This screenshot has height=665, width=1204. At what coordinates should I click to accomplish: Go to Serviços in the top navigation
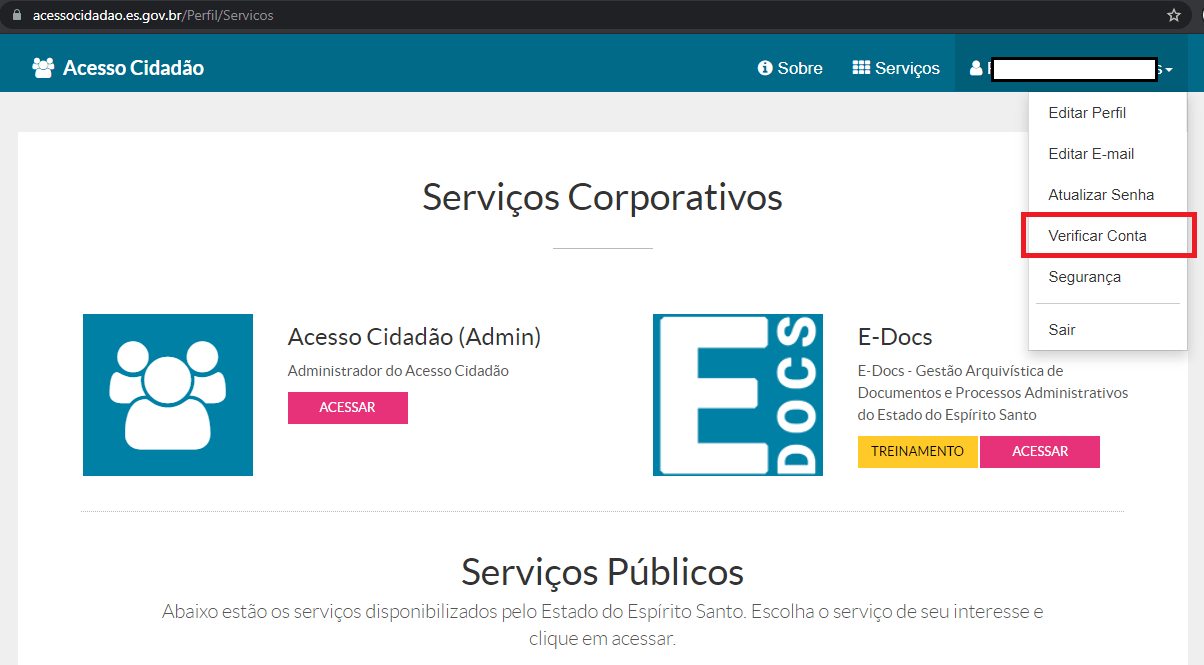coord(896,68)
